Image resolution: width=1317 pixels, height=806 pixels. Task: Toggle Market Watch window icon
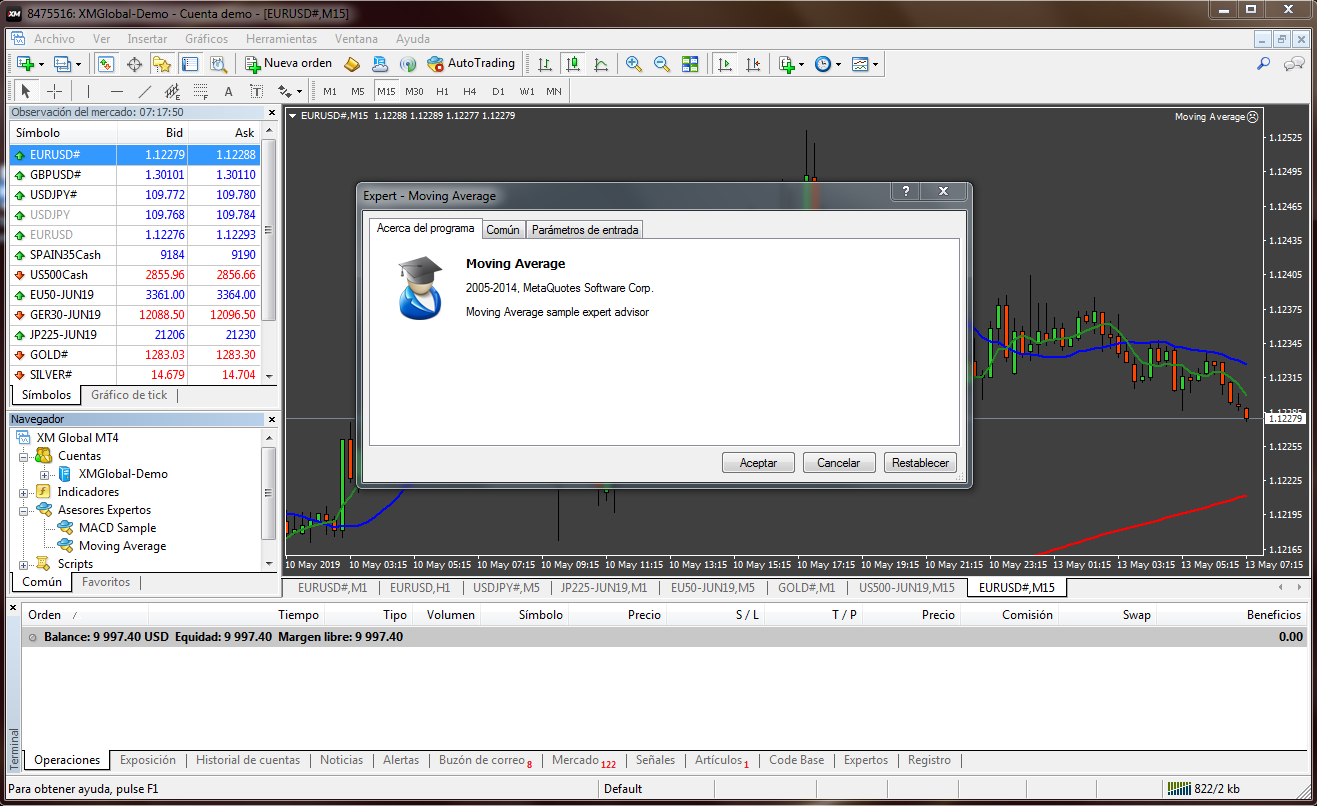pyautogui.click(x=106, y=63)
